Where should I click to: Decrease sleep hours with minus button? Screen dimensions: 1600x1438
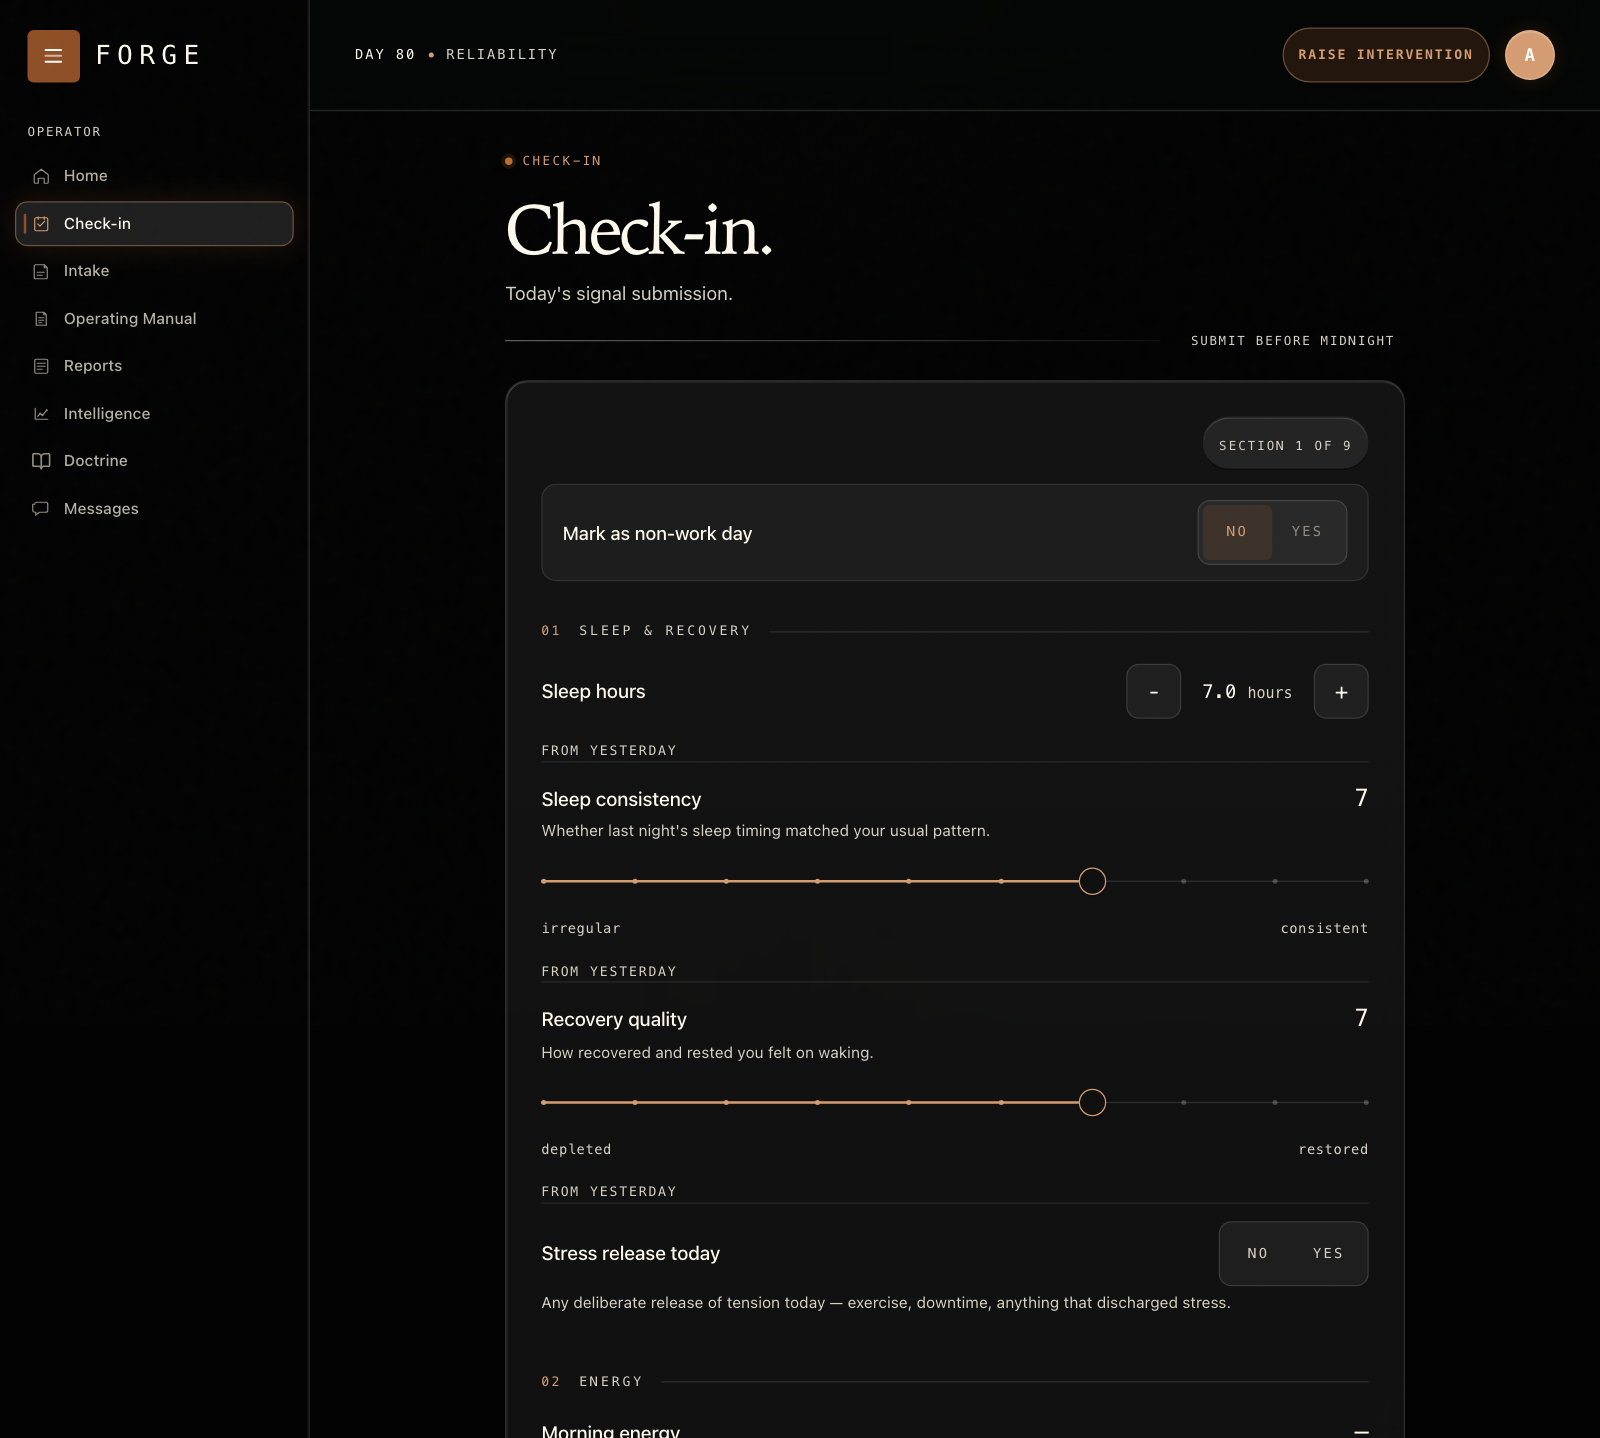[x=1154, y=692]
